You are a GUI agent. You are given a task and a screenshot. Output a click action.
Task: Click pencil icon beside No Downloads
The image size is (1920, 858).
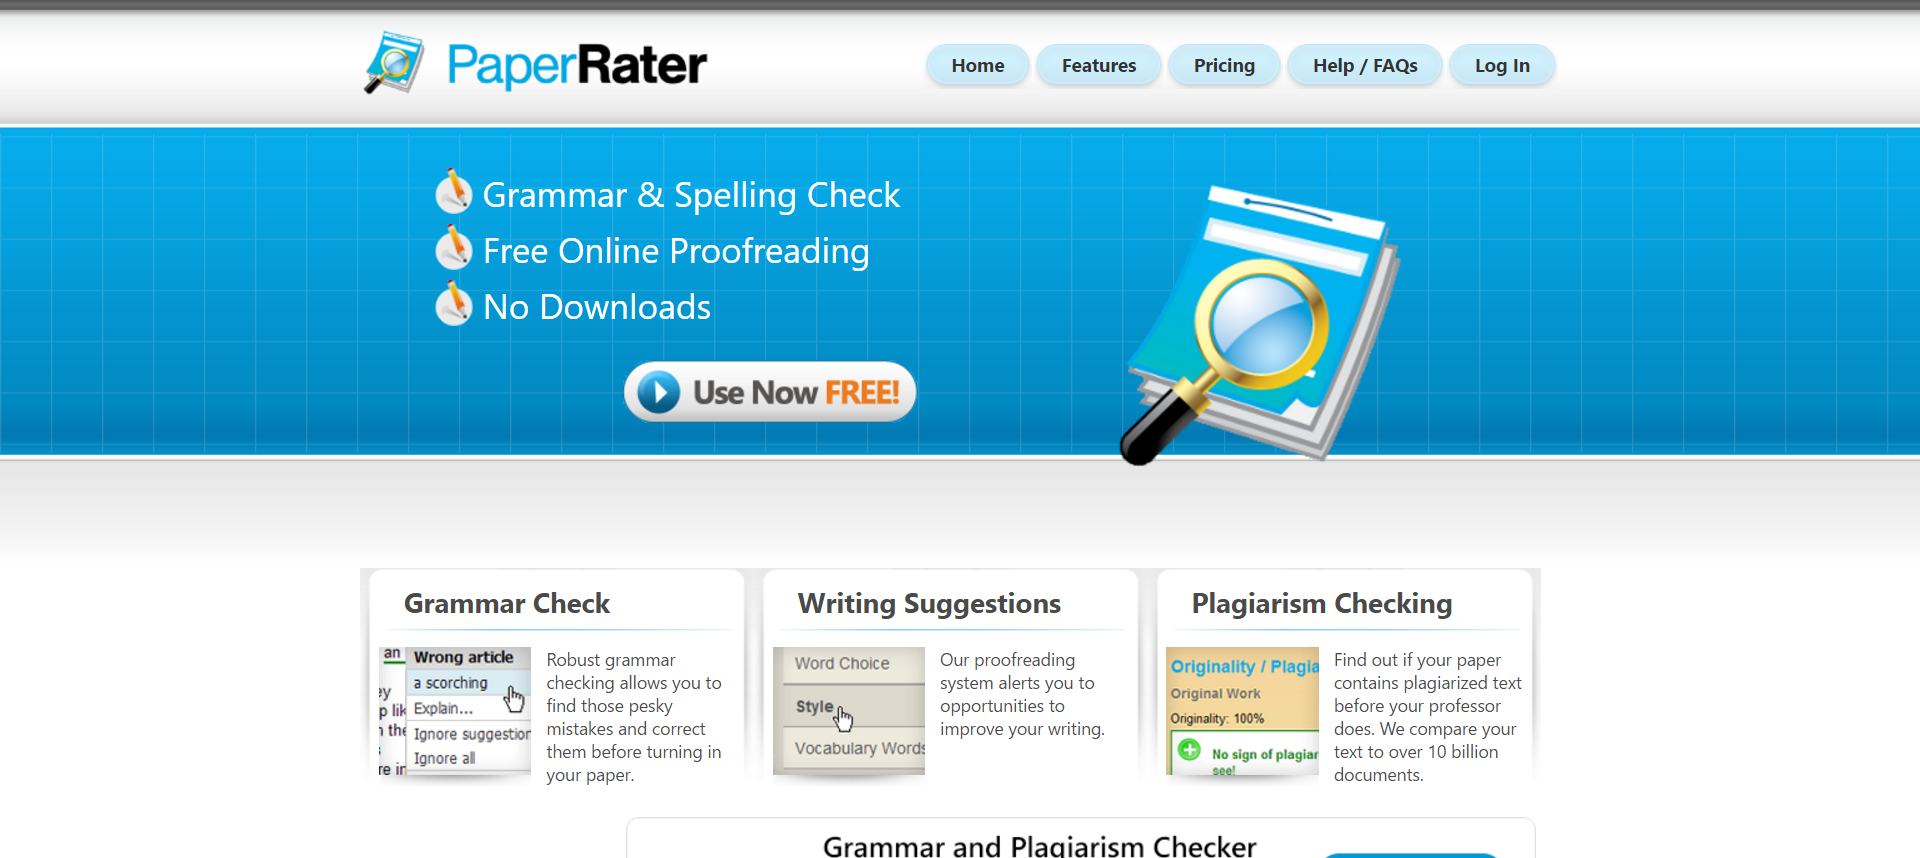(454, 303)
